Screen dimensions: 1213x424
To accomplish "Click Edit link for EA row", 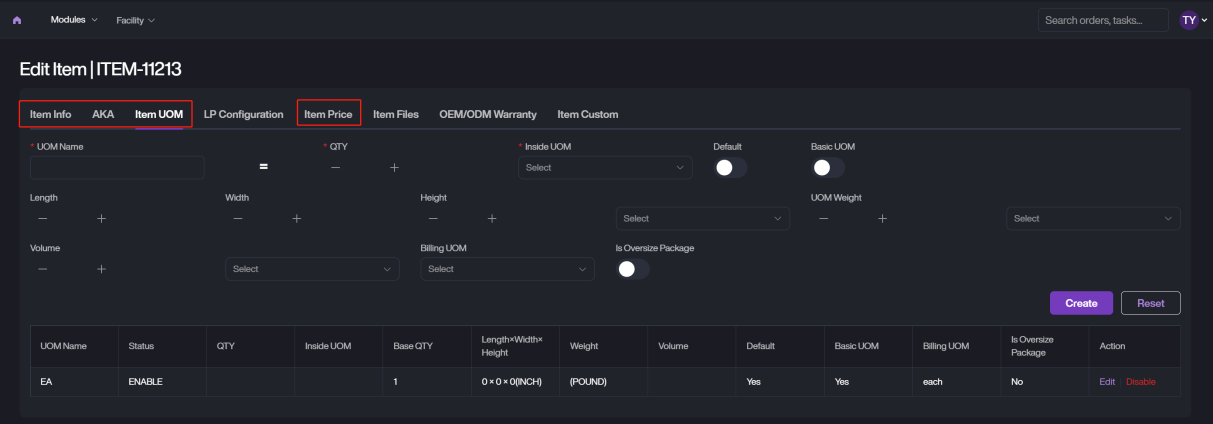I will pyautogui.click(x=1107, y=382).
